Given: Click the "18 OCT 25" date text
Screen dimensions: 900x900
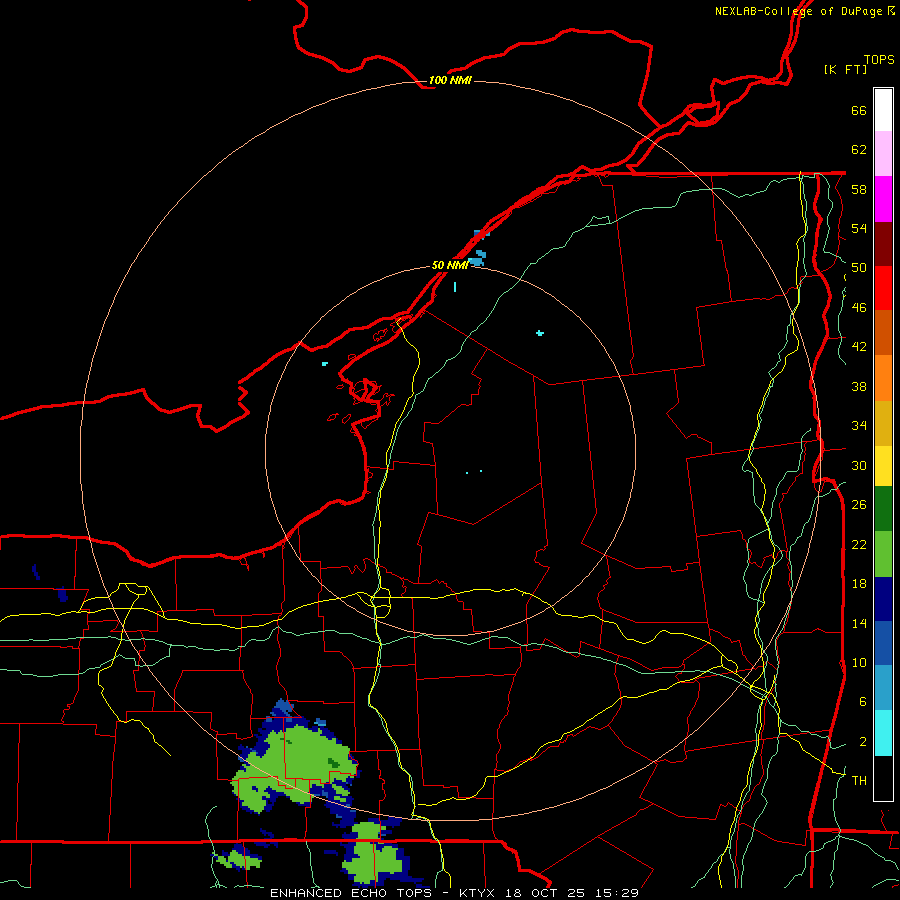Looking at the screenshot, I should 544,893.
